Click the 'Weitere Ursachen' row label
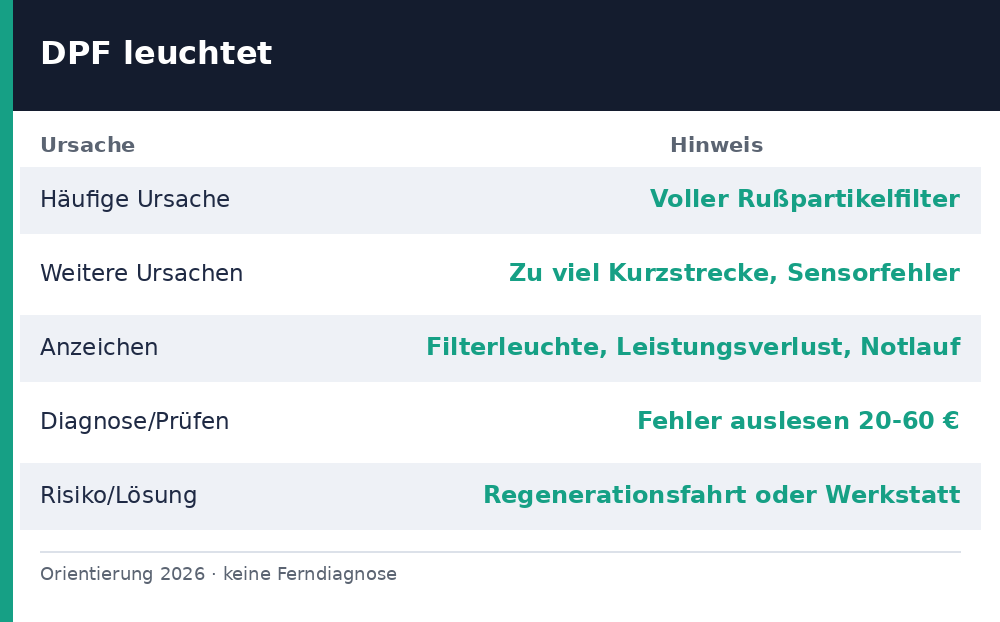This screenshot has height=622, width=1000. (142, 273)
